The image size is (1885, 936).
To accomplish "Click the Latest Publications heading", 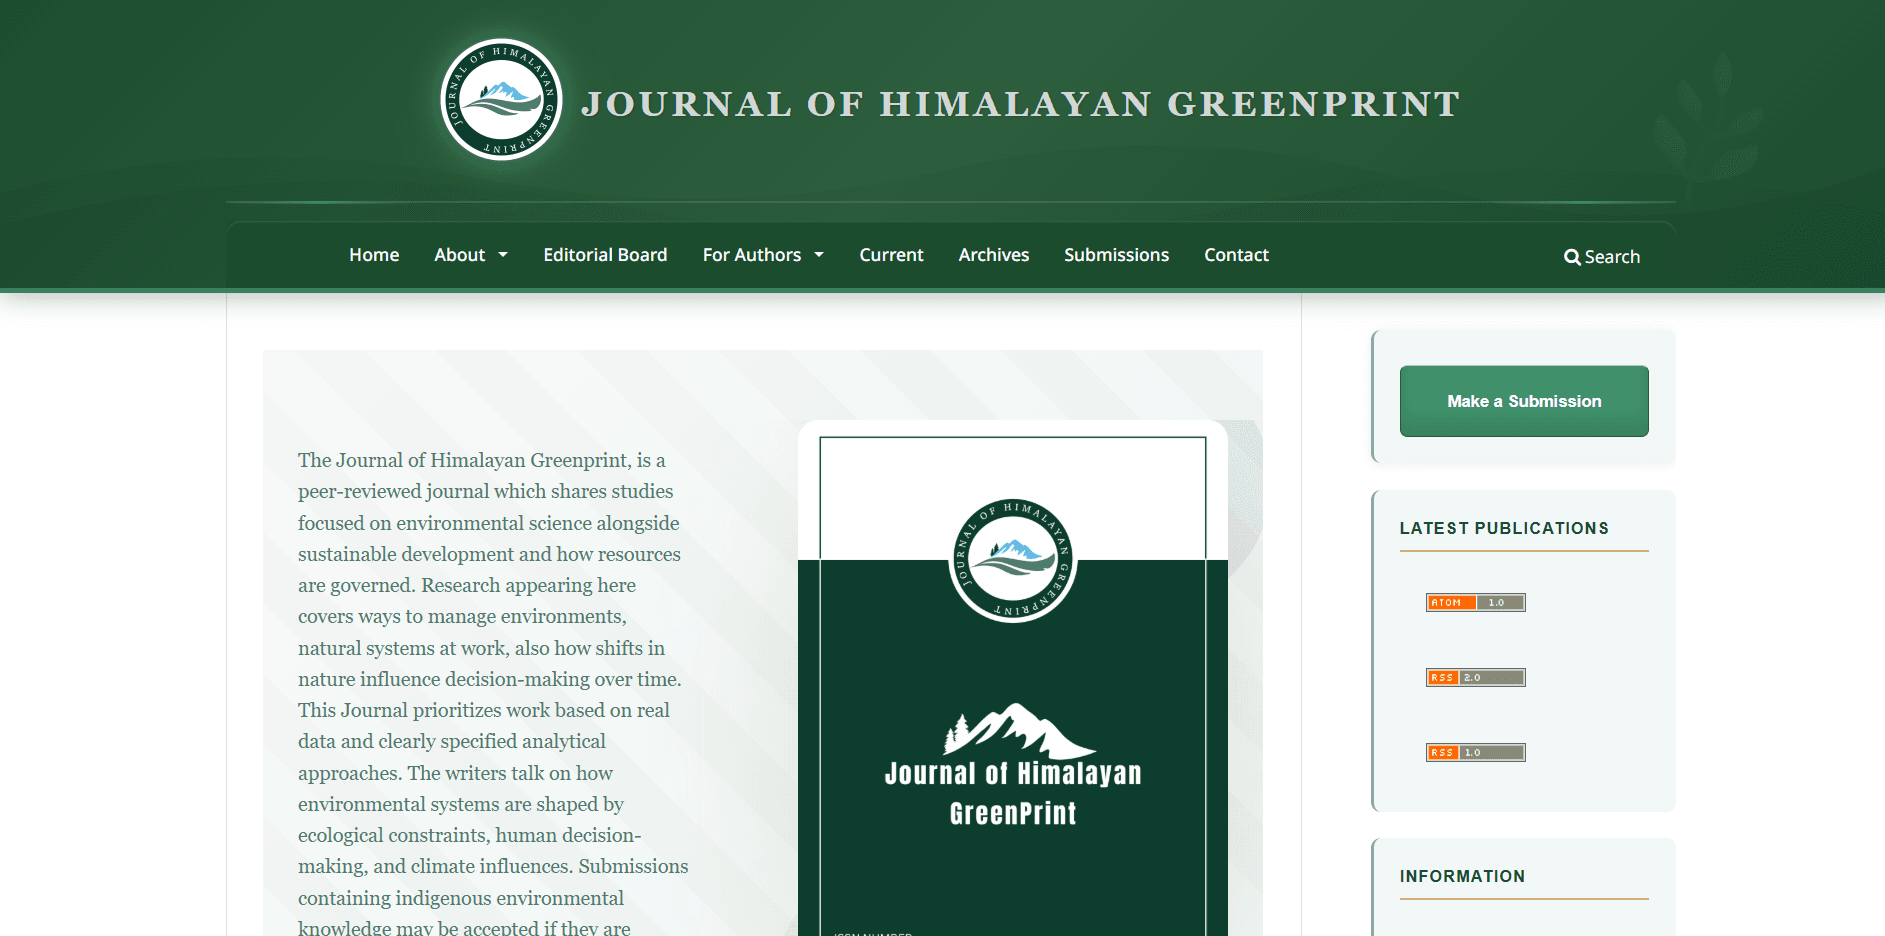I will click(x=1504, y=528).
